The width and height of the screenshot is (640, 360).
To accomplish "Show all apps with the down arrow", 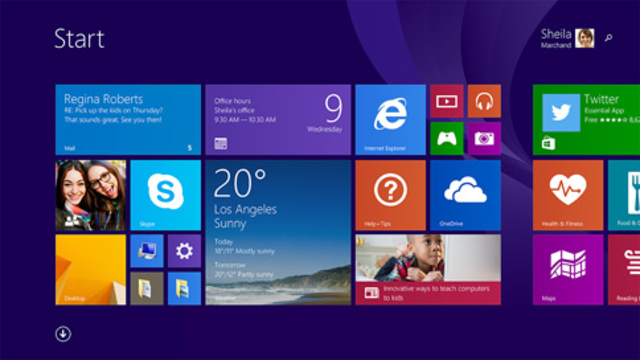I will coord(63,334).
